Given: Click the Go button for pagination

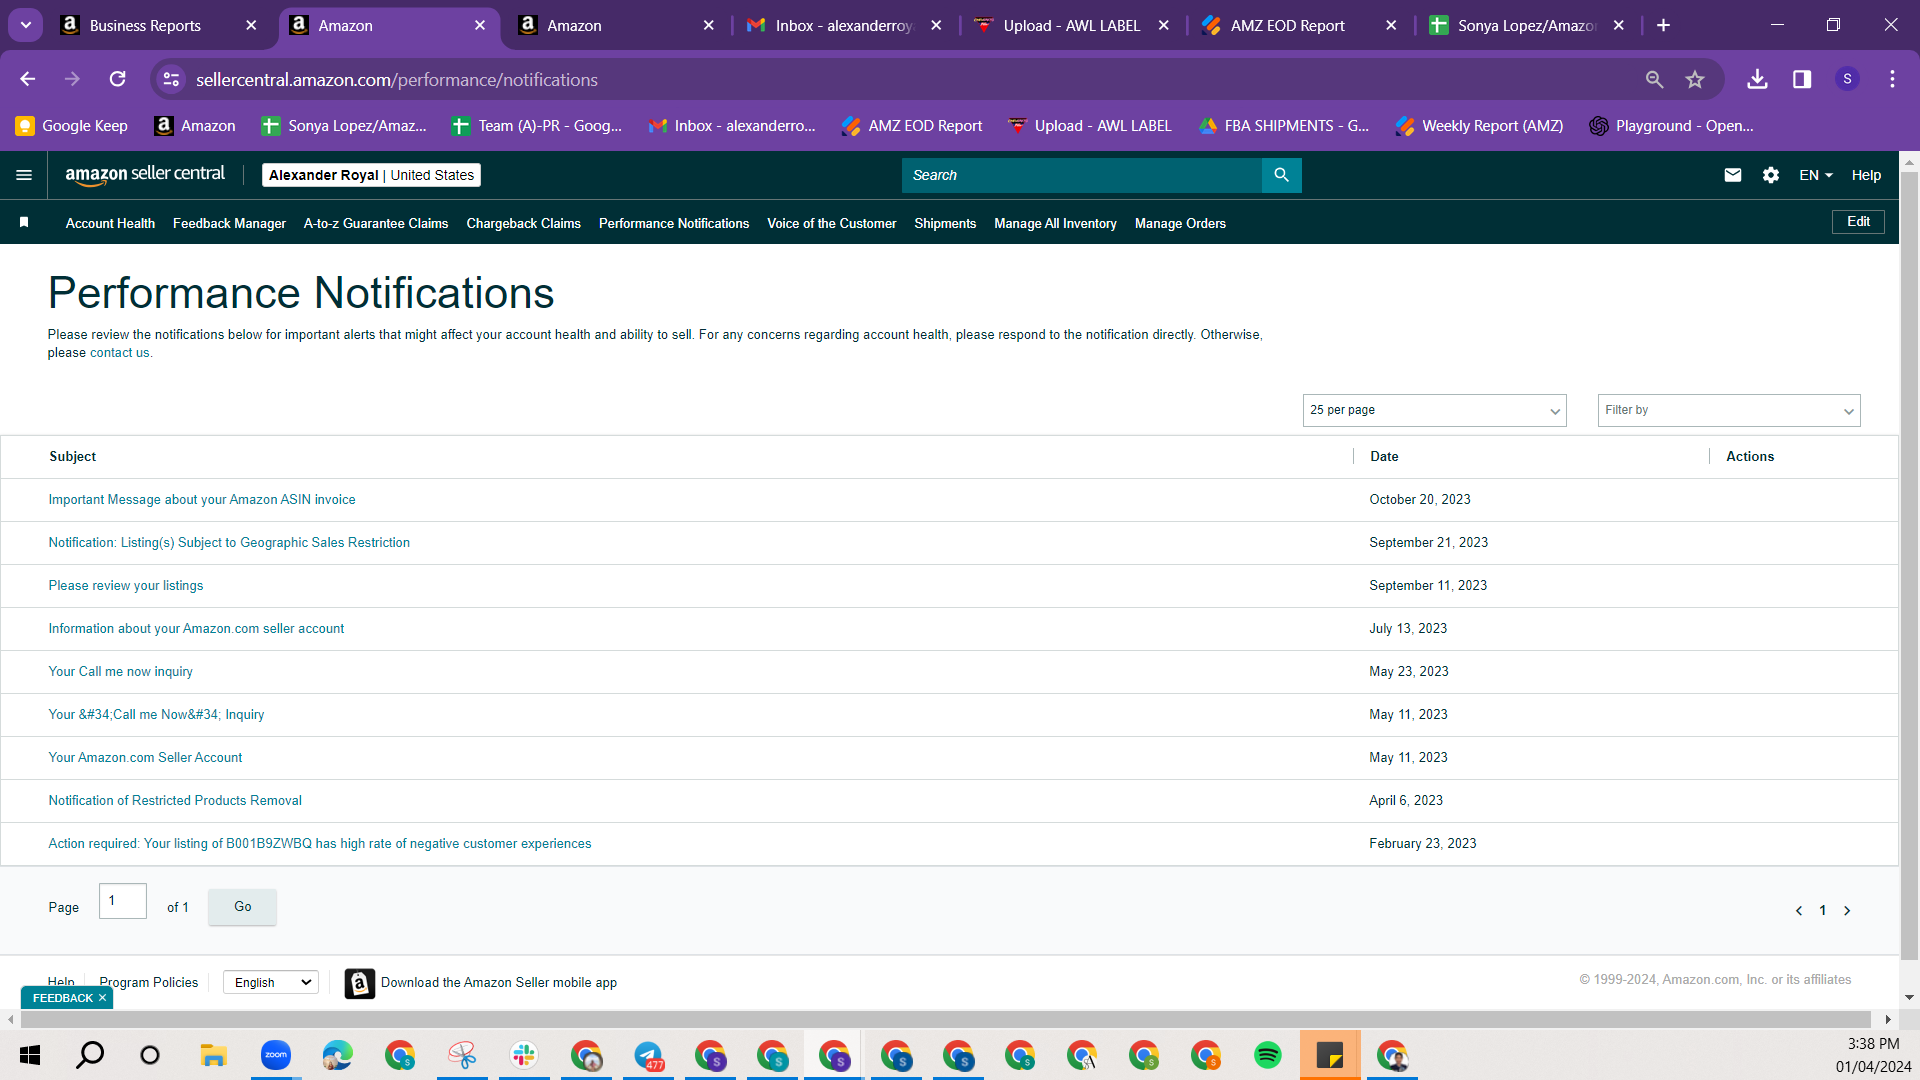Looking at the screenshot, I should (243, 907).
